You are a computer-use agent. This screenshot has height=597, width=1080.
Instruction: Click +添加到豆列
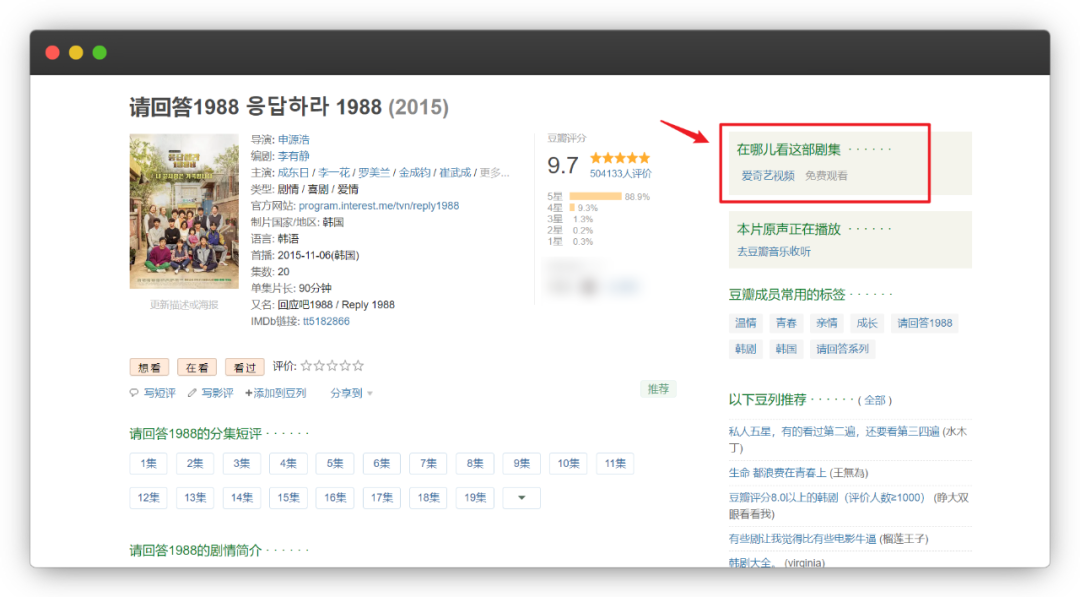(276, 392)
